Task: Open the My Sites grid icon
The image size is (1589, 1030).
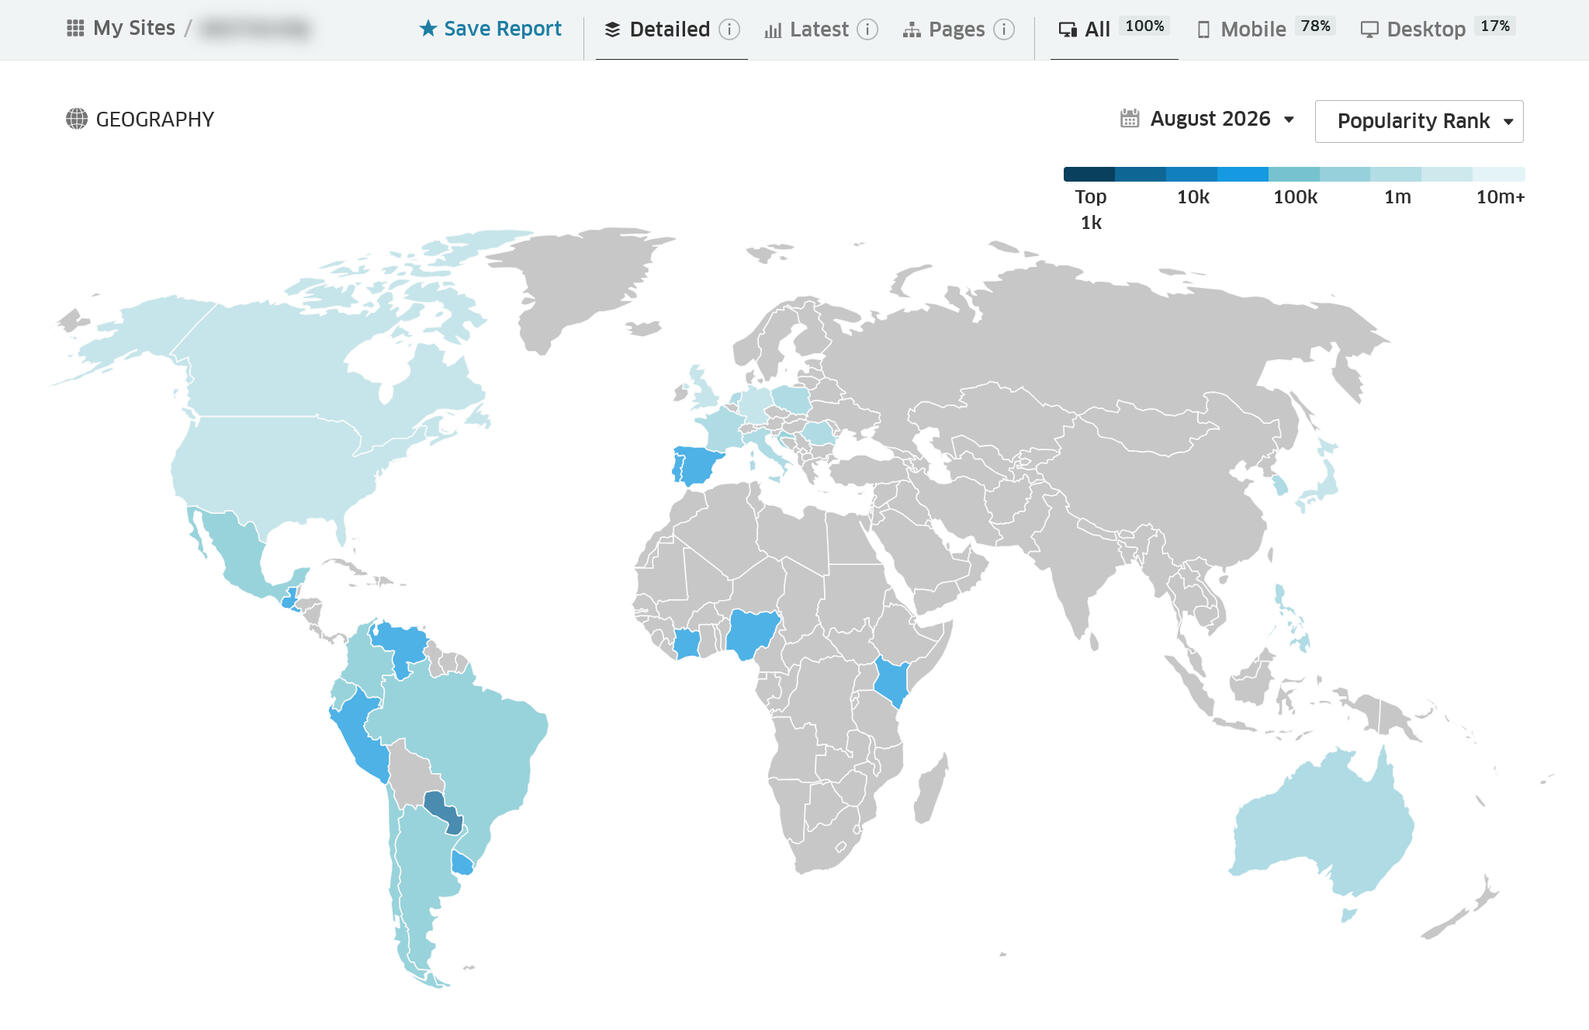Action: point(75,28)
